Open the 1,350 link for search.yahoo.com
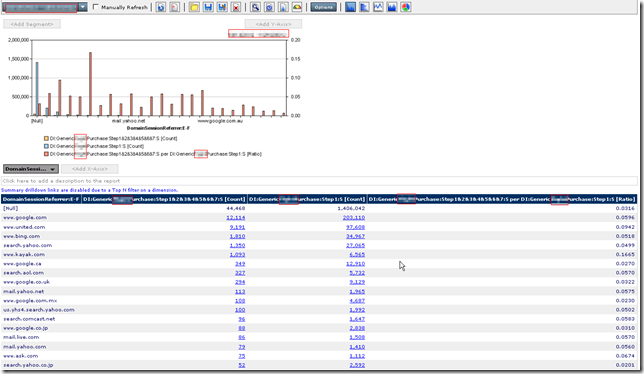 [x=237, y=246]
